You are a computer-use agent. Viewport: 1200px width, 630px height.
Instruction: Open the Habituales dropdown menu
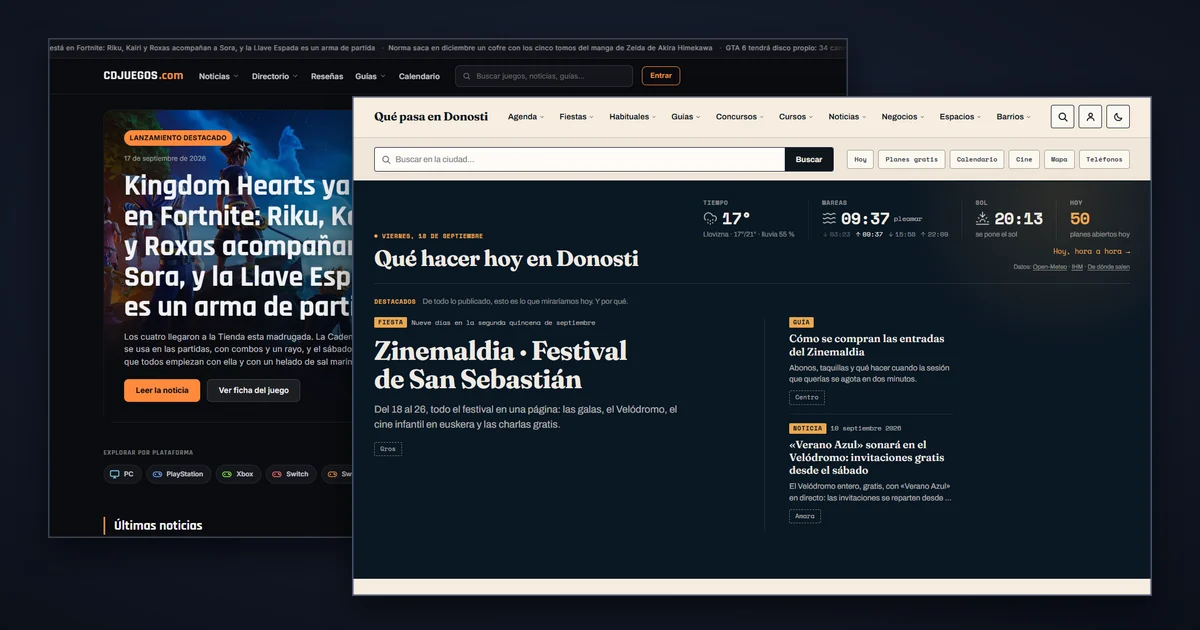click(633, 117)
